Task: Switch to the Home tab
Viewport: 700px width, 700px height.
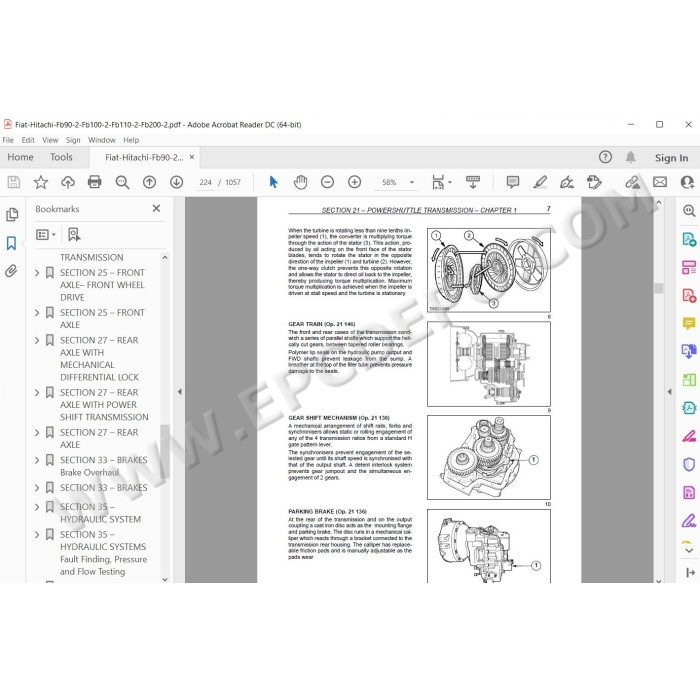Action: [21, 157]
